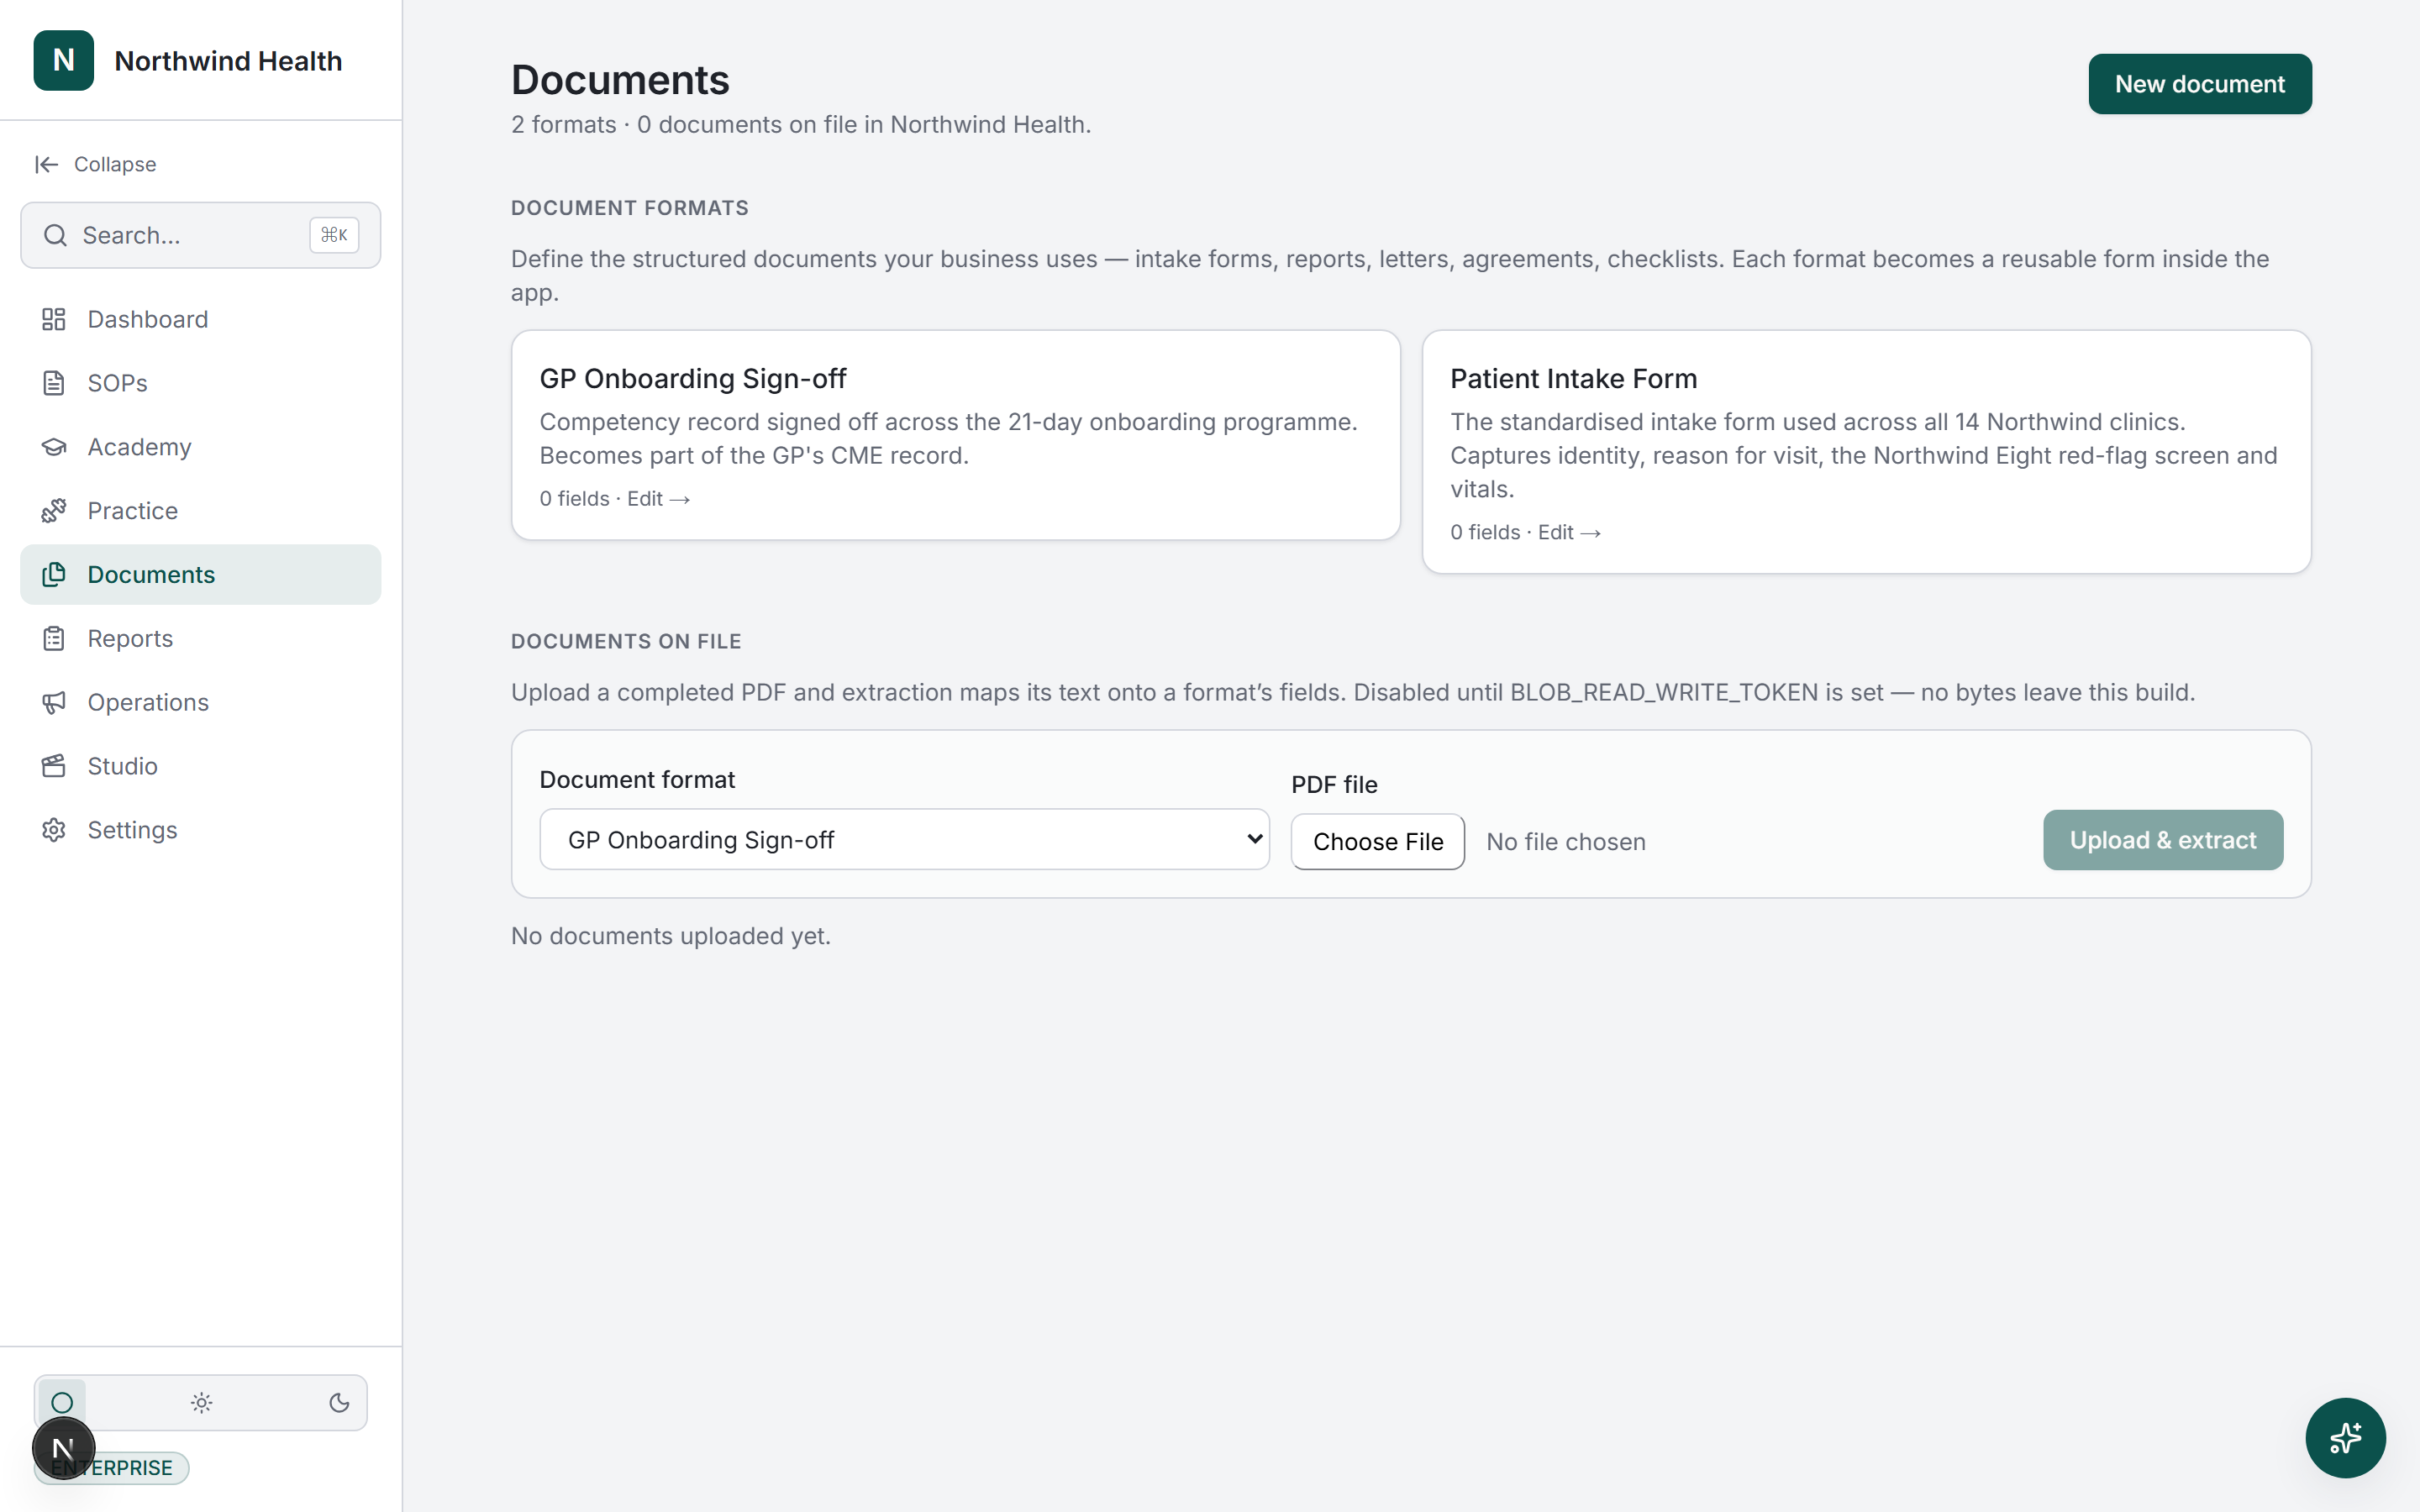The width and height of the screenshot is (2420, 1512).
Task: Click Choose File for PDF
Action: (x=1377, y=842)
